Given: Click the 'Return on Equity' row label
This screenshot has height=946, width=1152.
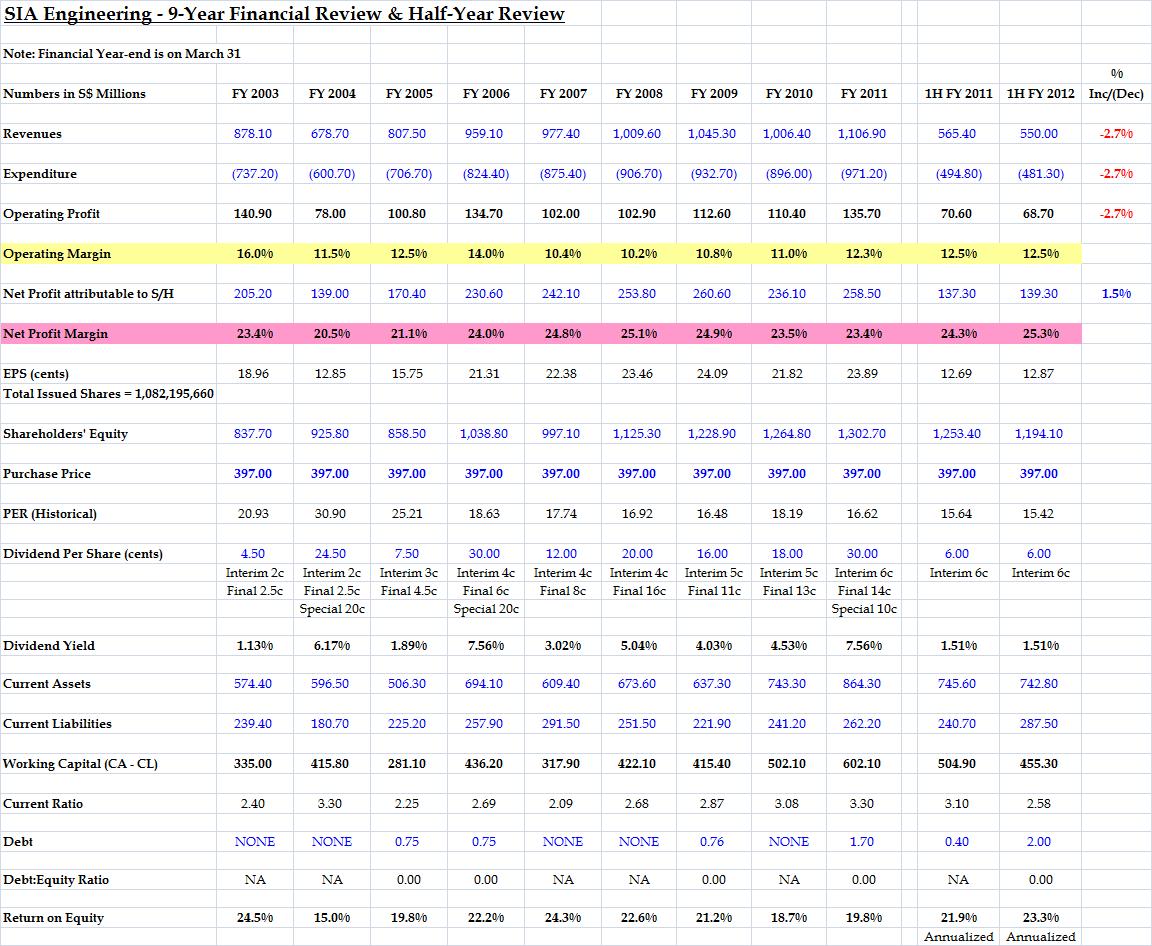Looking at the screenshot, I should pos(53,918).
